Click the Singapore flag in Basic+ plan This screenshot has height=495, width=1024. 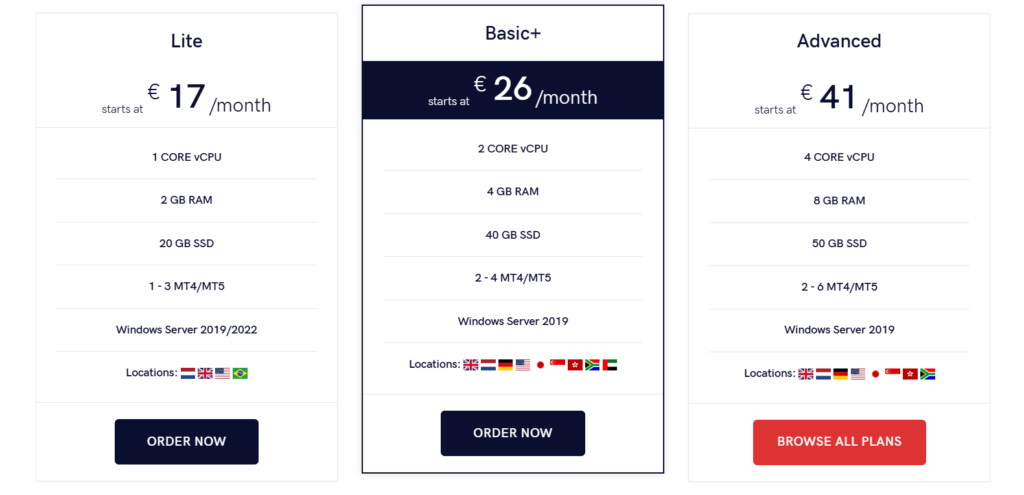(x=558, y=365)
